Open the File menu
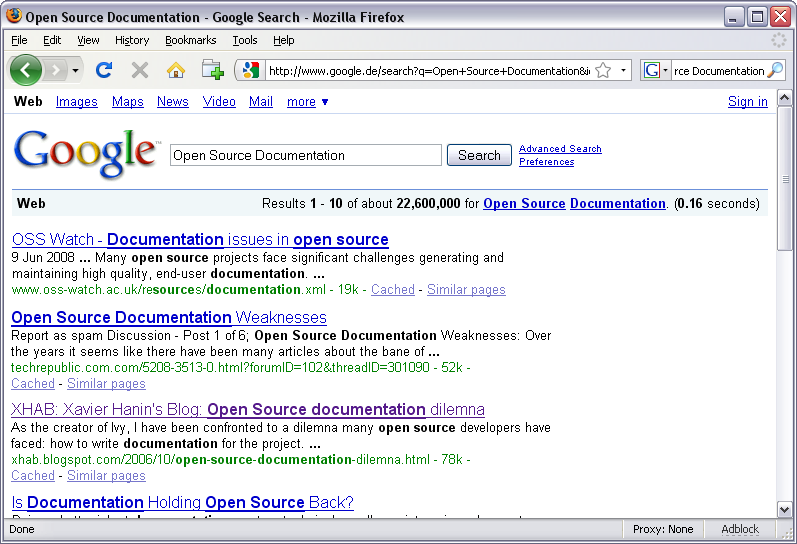Screen dimensions: 797x544 coord(19,40)
